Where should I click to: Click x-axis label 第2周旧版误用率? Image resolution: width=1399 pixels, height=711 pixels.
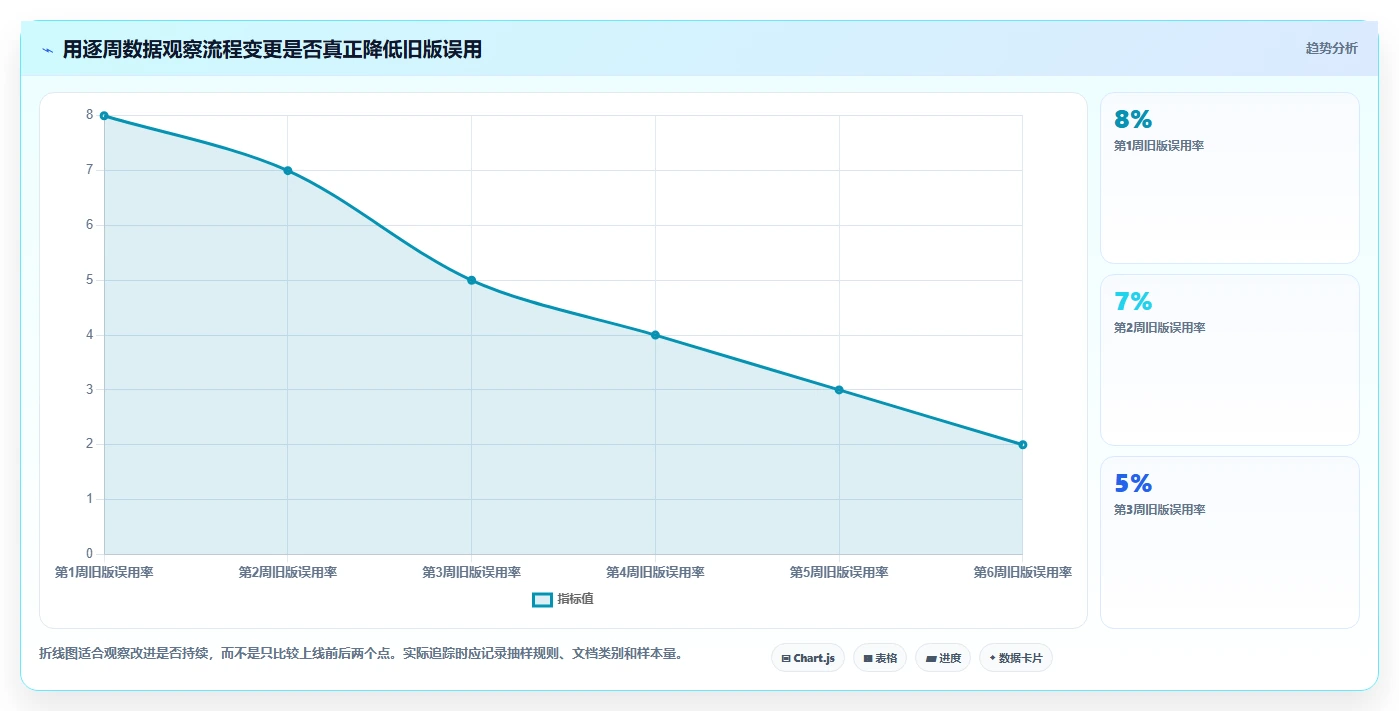(288, 573)
